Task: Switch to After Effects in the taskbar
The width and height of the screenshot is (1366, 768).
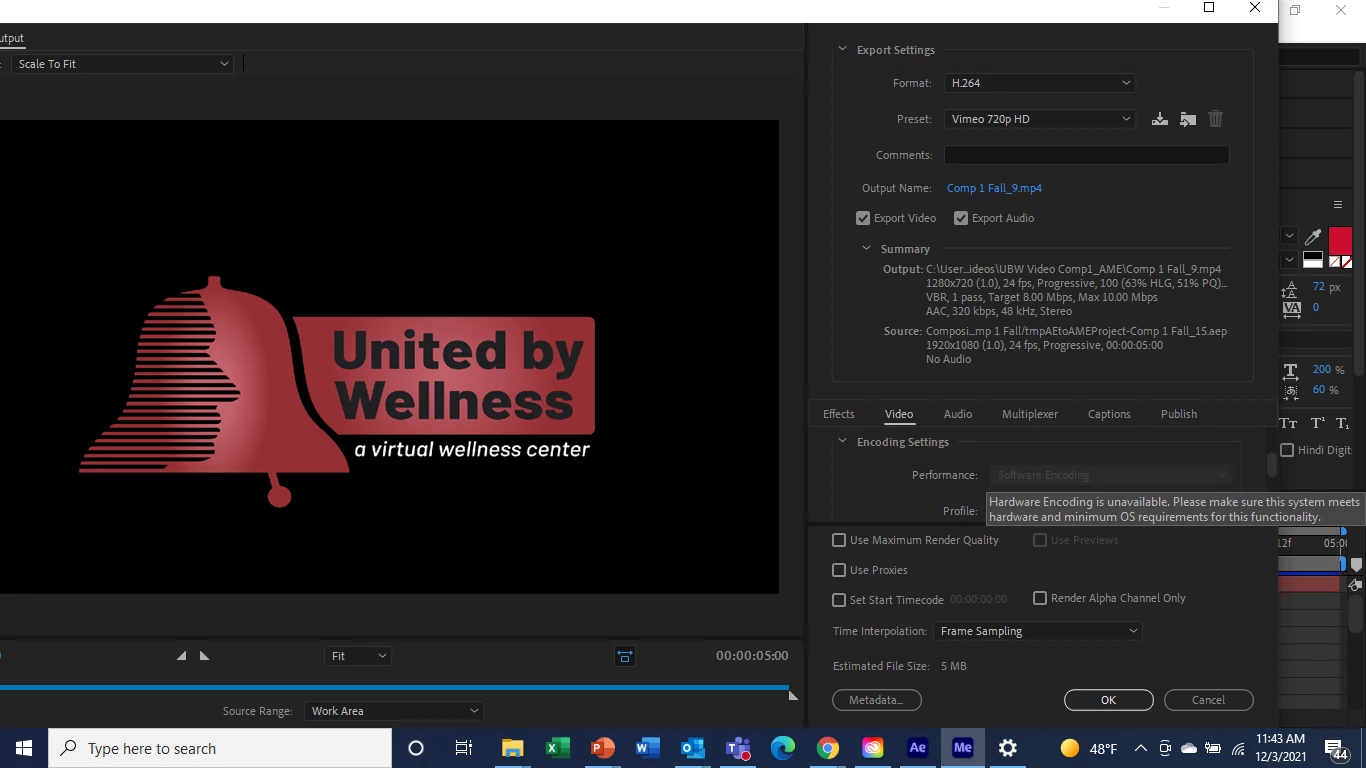Action: point(917,748)
